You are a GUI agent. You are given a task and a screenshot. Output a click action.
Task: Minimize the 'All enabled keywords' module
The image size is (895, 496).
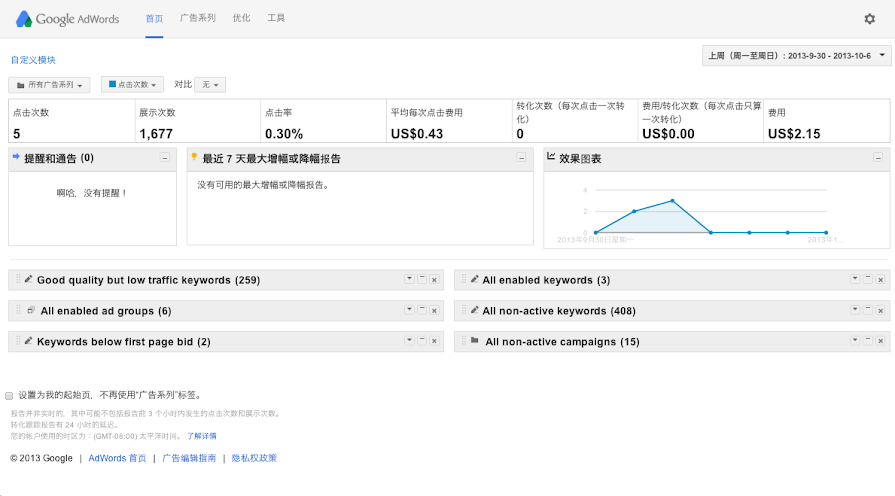pos(868,280)
